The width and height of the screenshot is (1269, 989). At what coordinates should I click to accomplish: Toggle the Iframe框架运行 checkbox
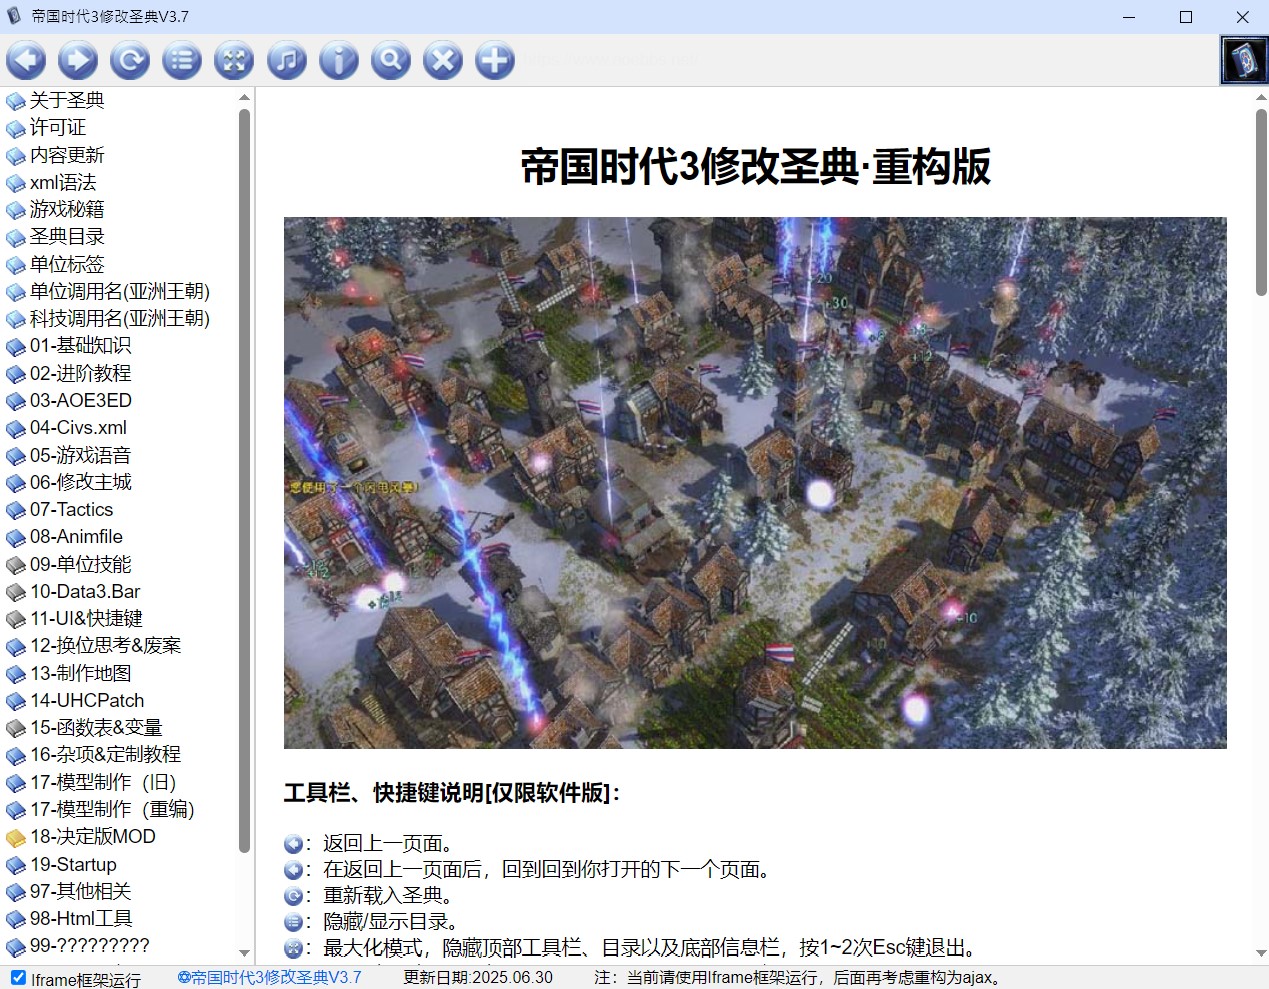coord(18,978)
